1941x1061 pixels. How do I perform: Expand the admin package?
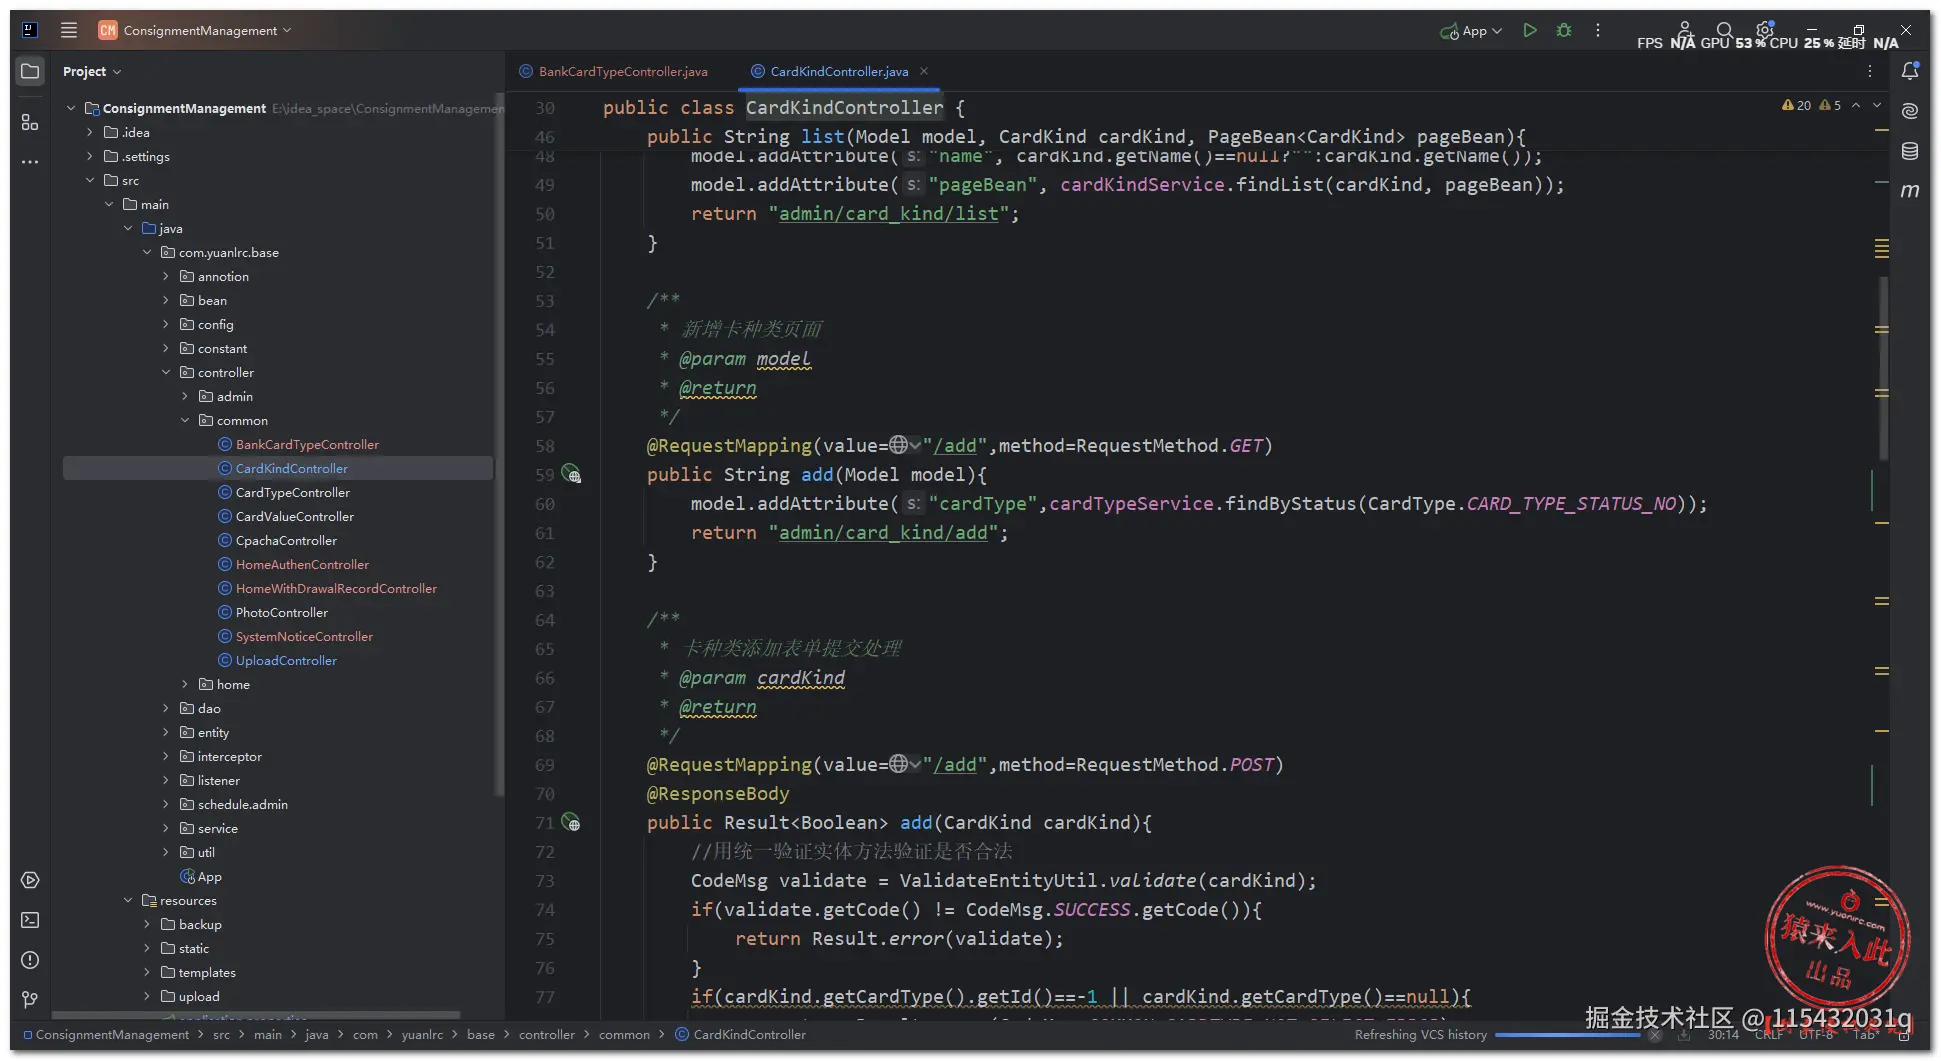[x=185, y=396]
